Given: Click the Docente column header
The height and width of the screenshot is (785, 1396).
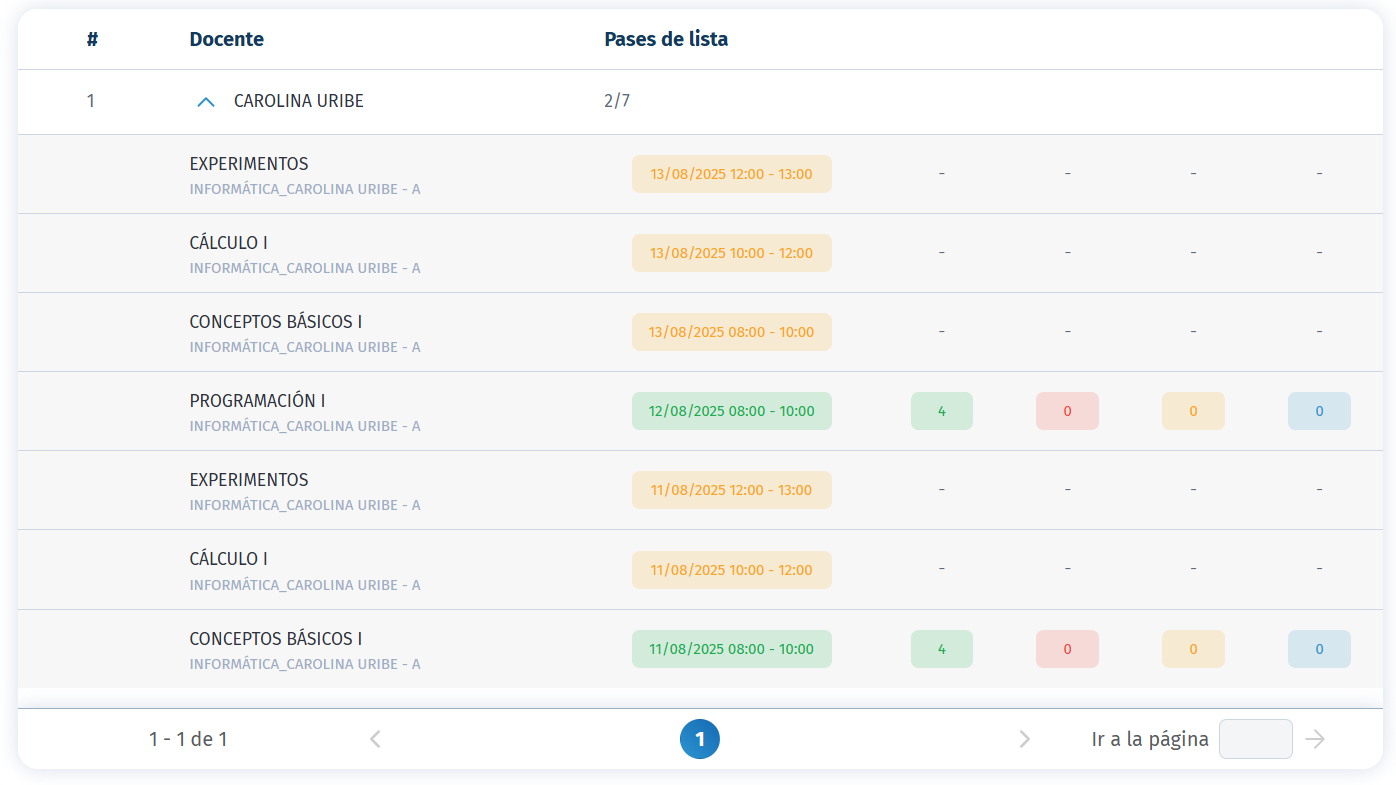Looking at the screenshot, I should pyautogui.click(x=227, y=40).
